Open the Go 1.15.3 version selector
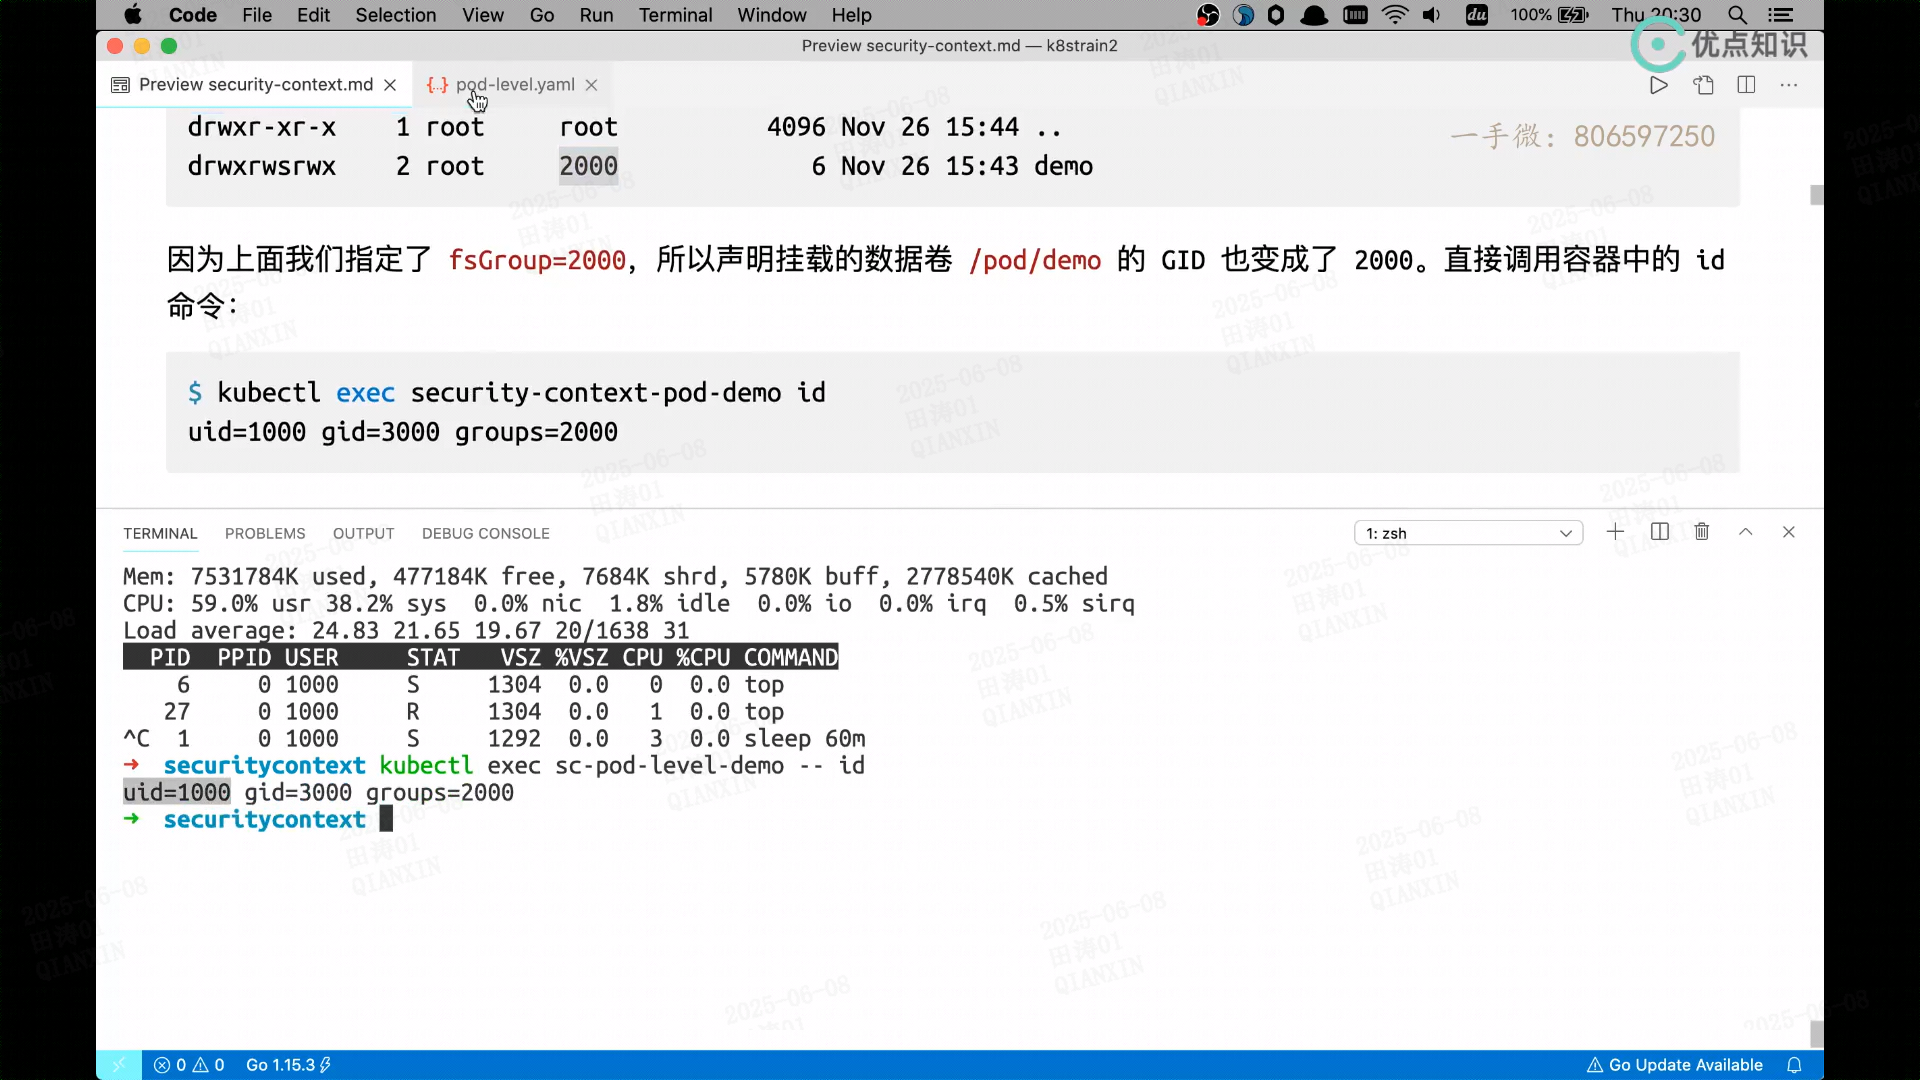Screen dimensions: 1920x1080 pos(287,1065)
